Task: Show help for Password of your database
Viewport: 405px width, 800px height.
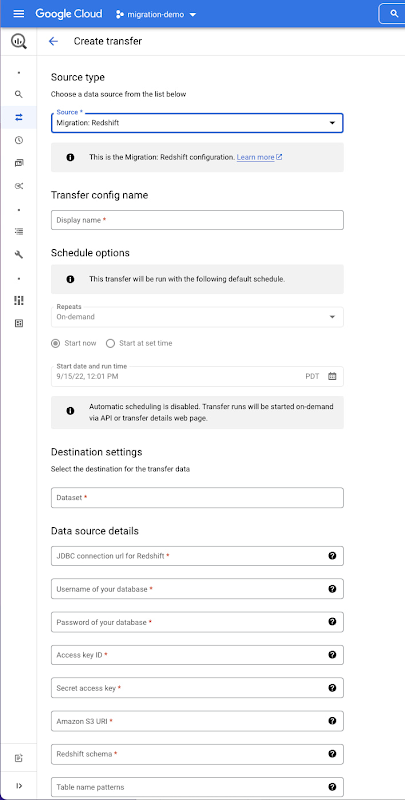Action: pos(332,622)
